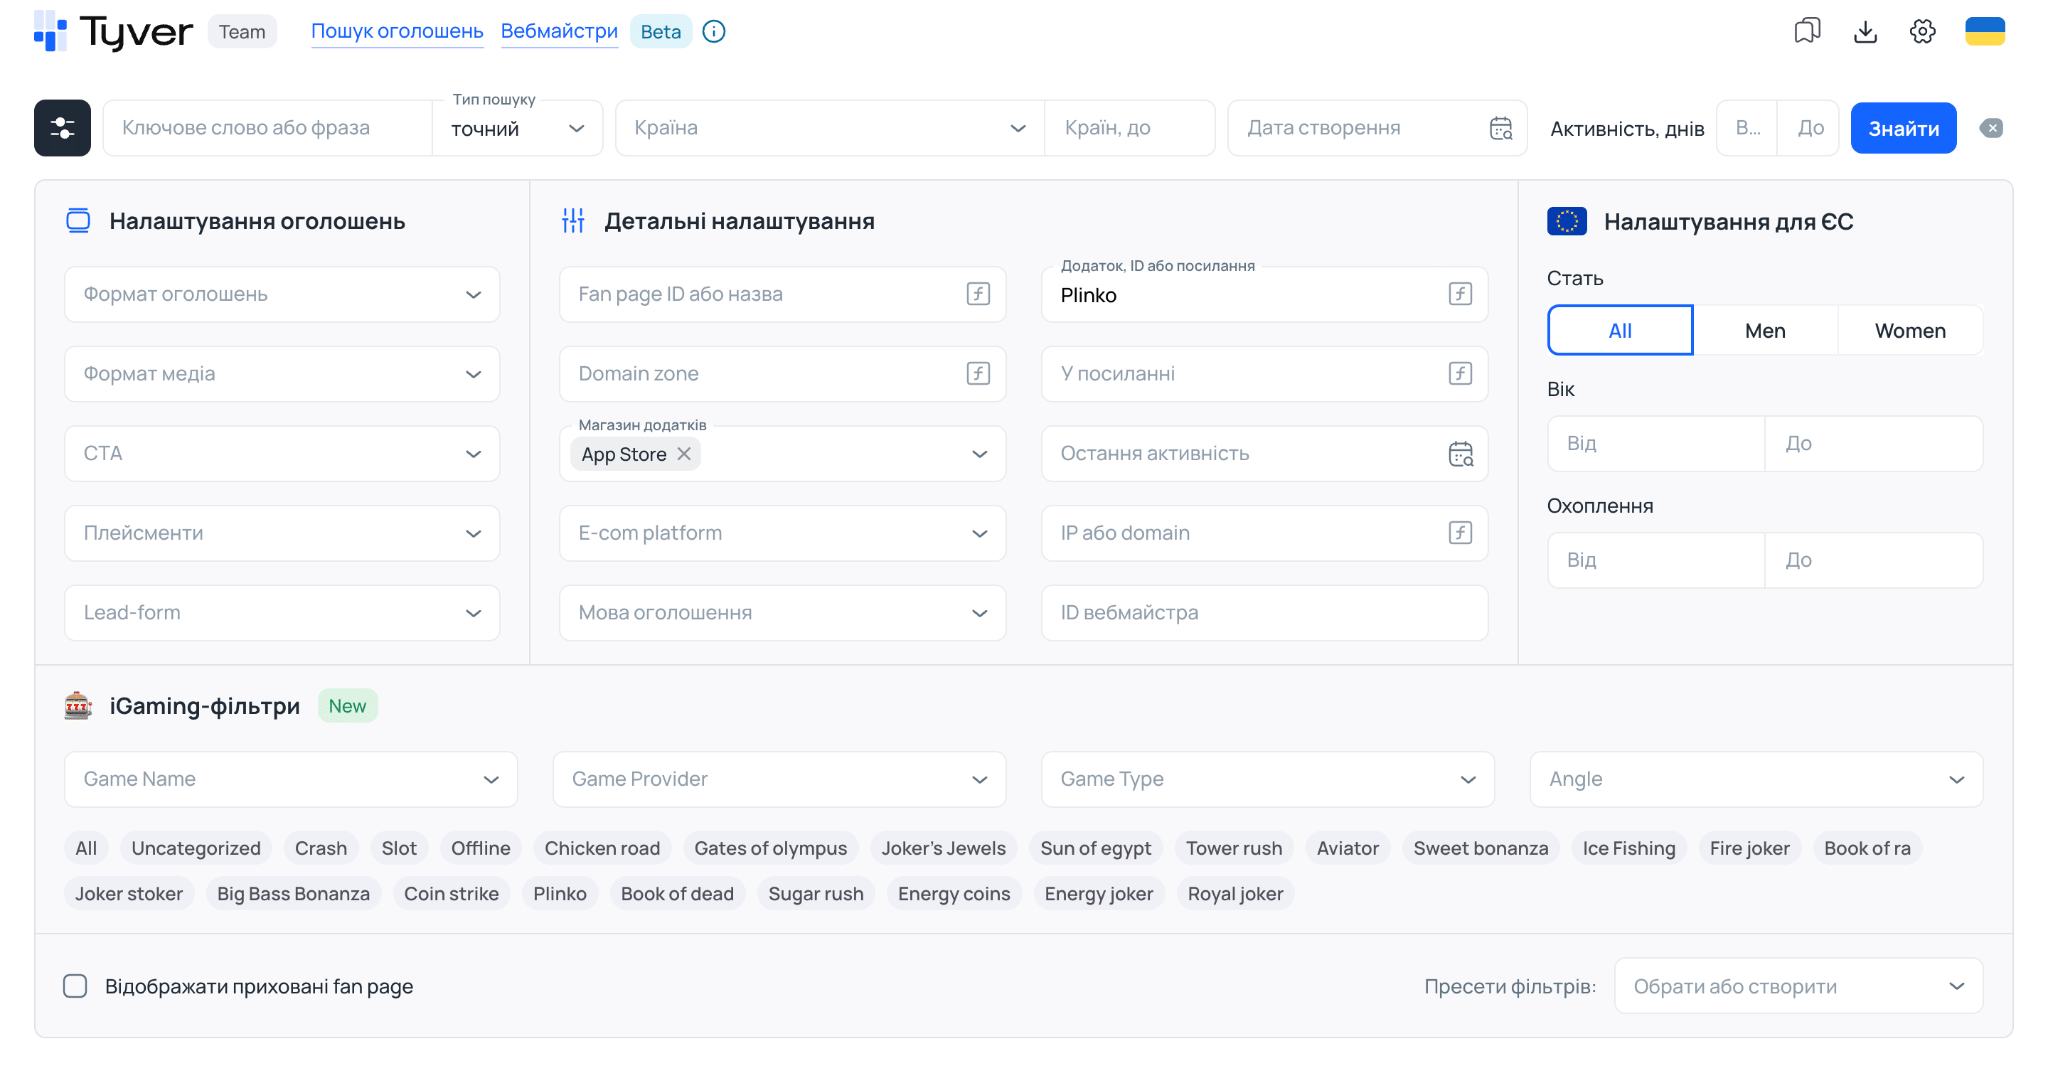The width and height of the screenshot is (2048, 1065).
Task: Select Women gender option
Action: 1910,331
